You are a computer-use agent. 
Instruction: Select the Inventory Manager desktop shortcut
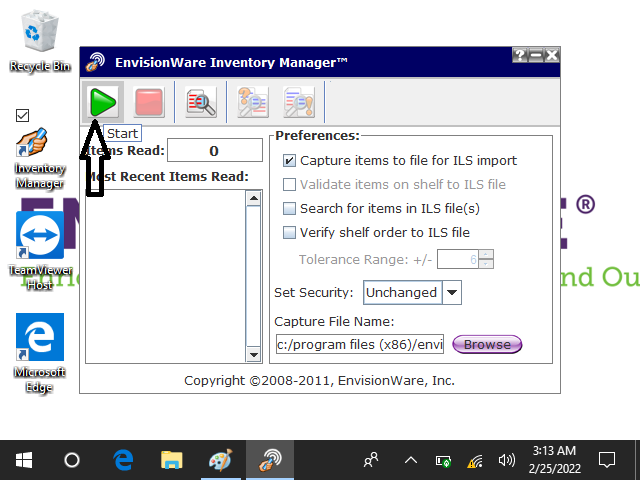40,159
